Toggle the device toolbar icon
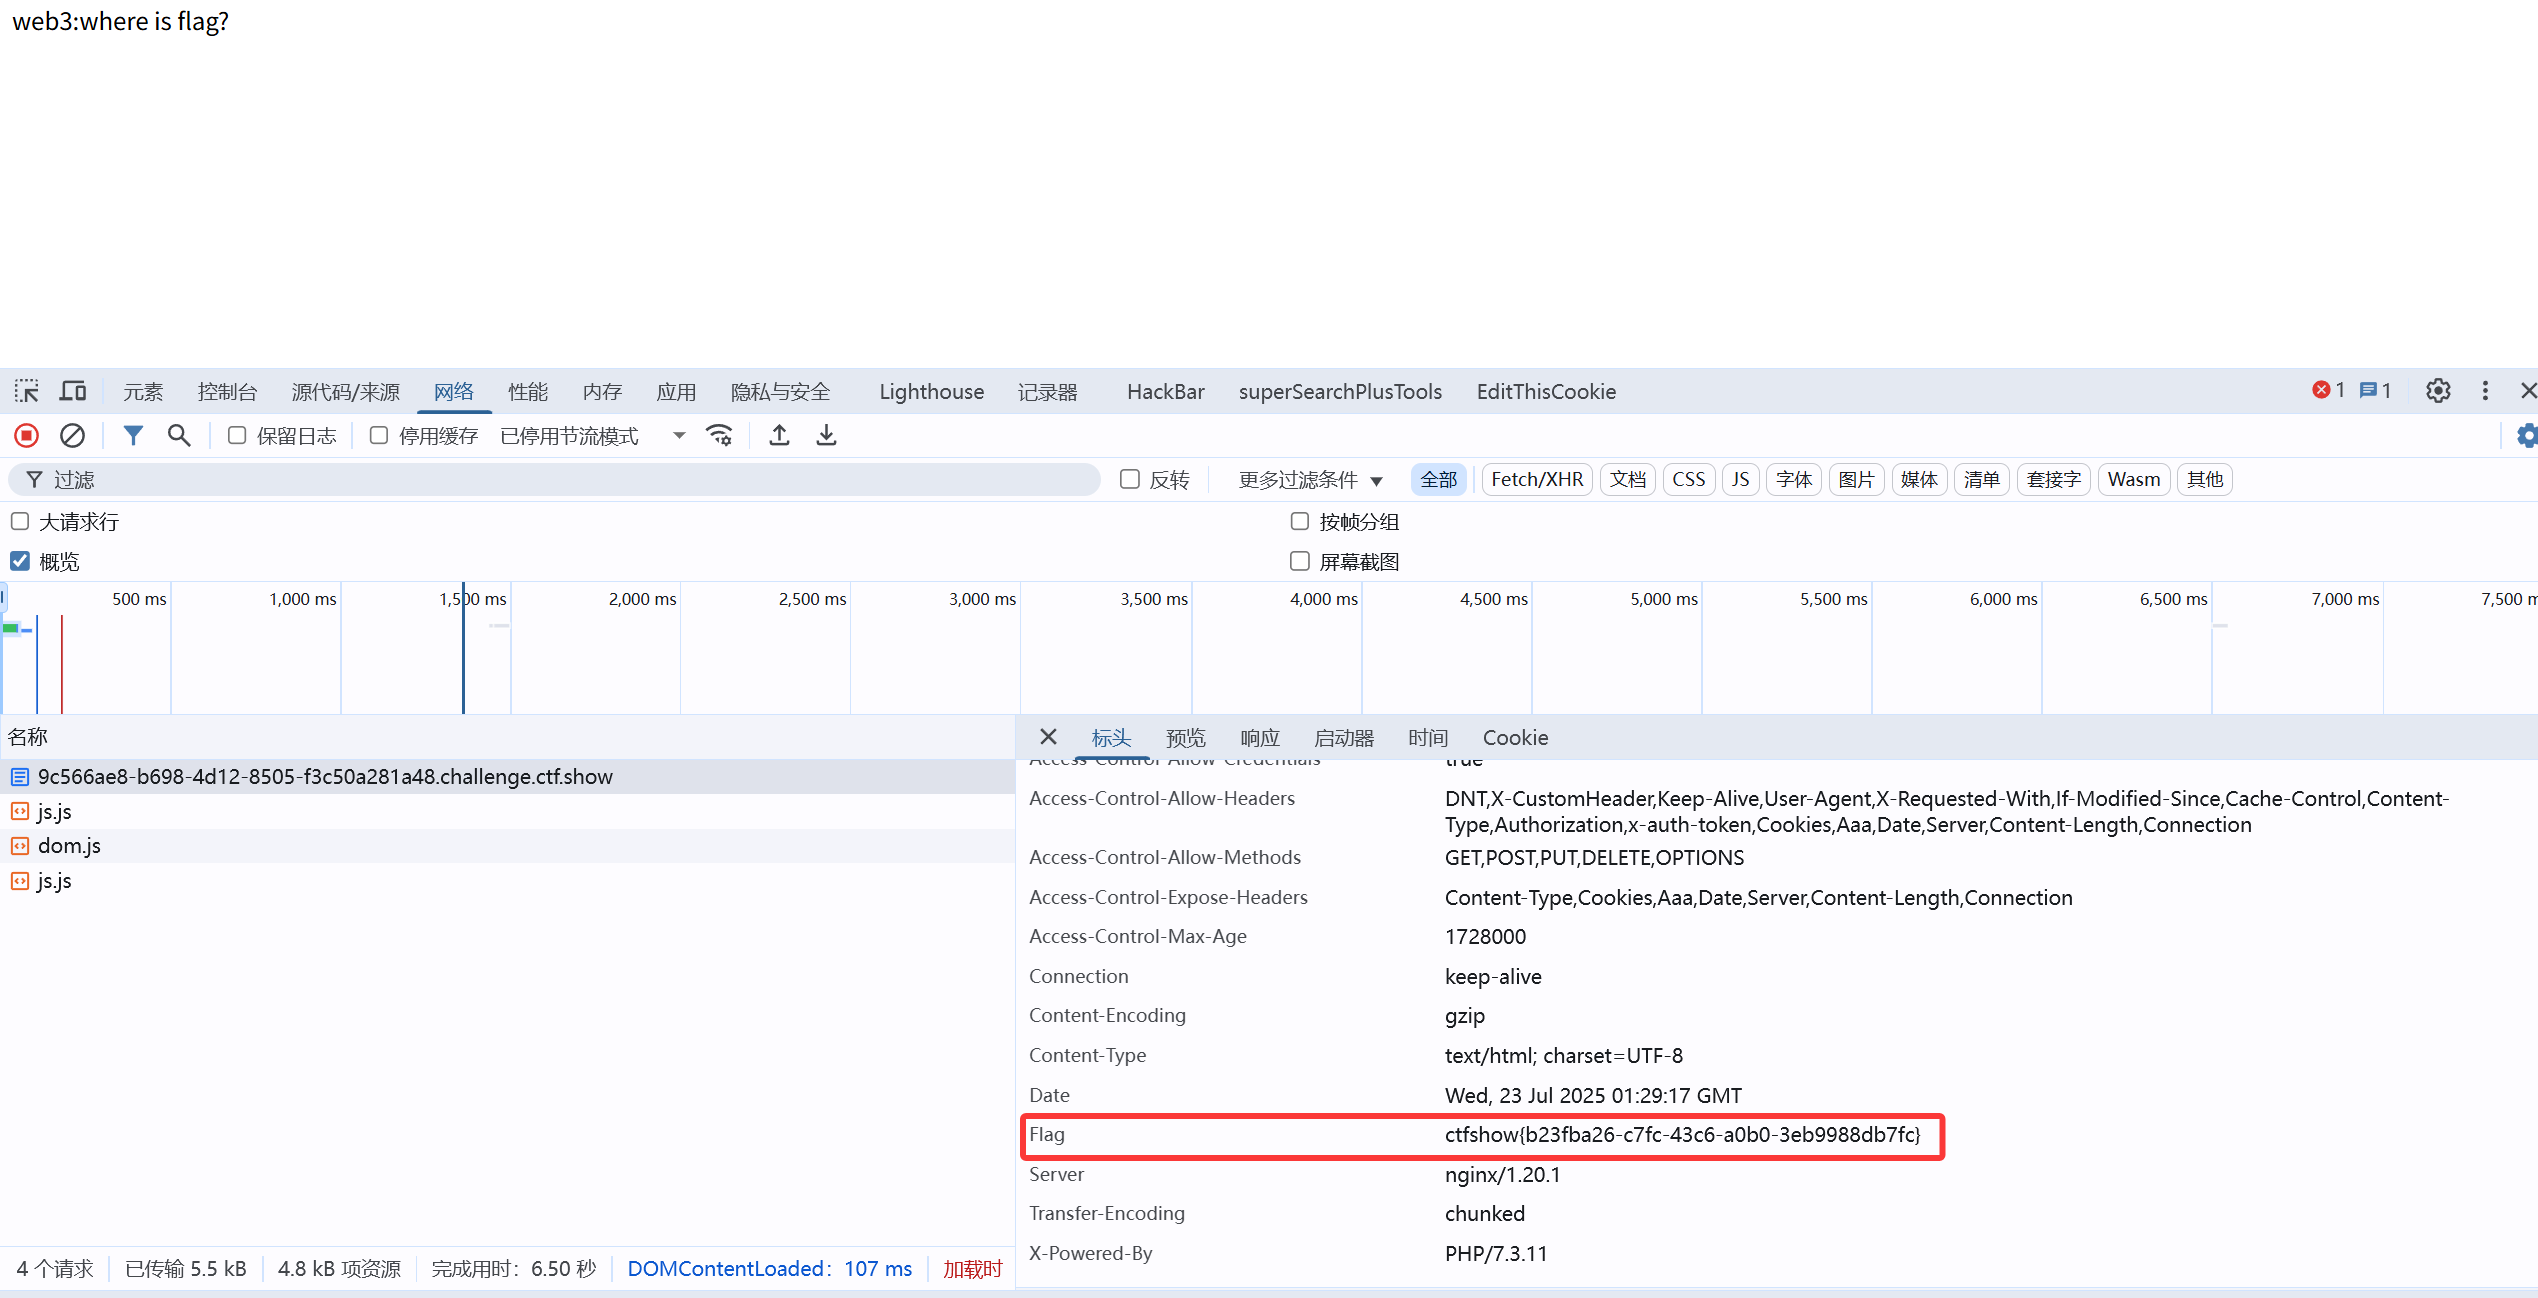 point(73,391)
